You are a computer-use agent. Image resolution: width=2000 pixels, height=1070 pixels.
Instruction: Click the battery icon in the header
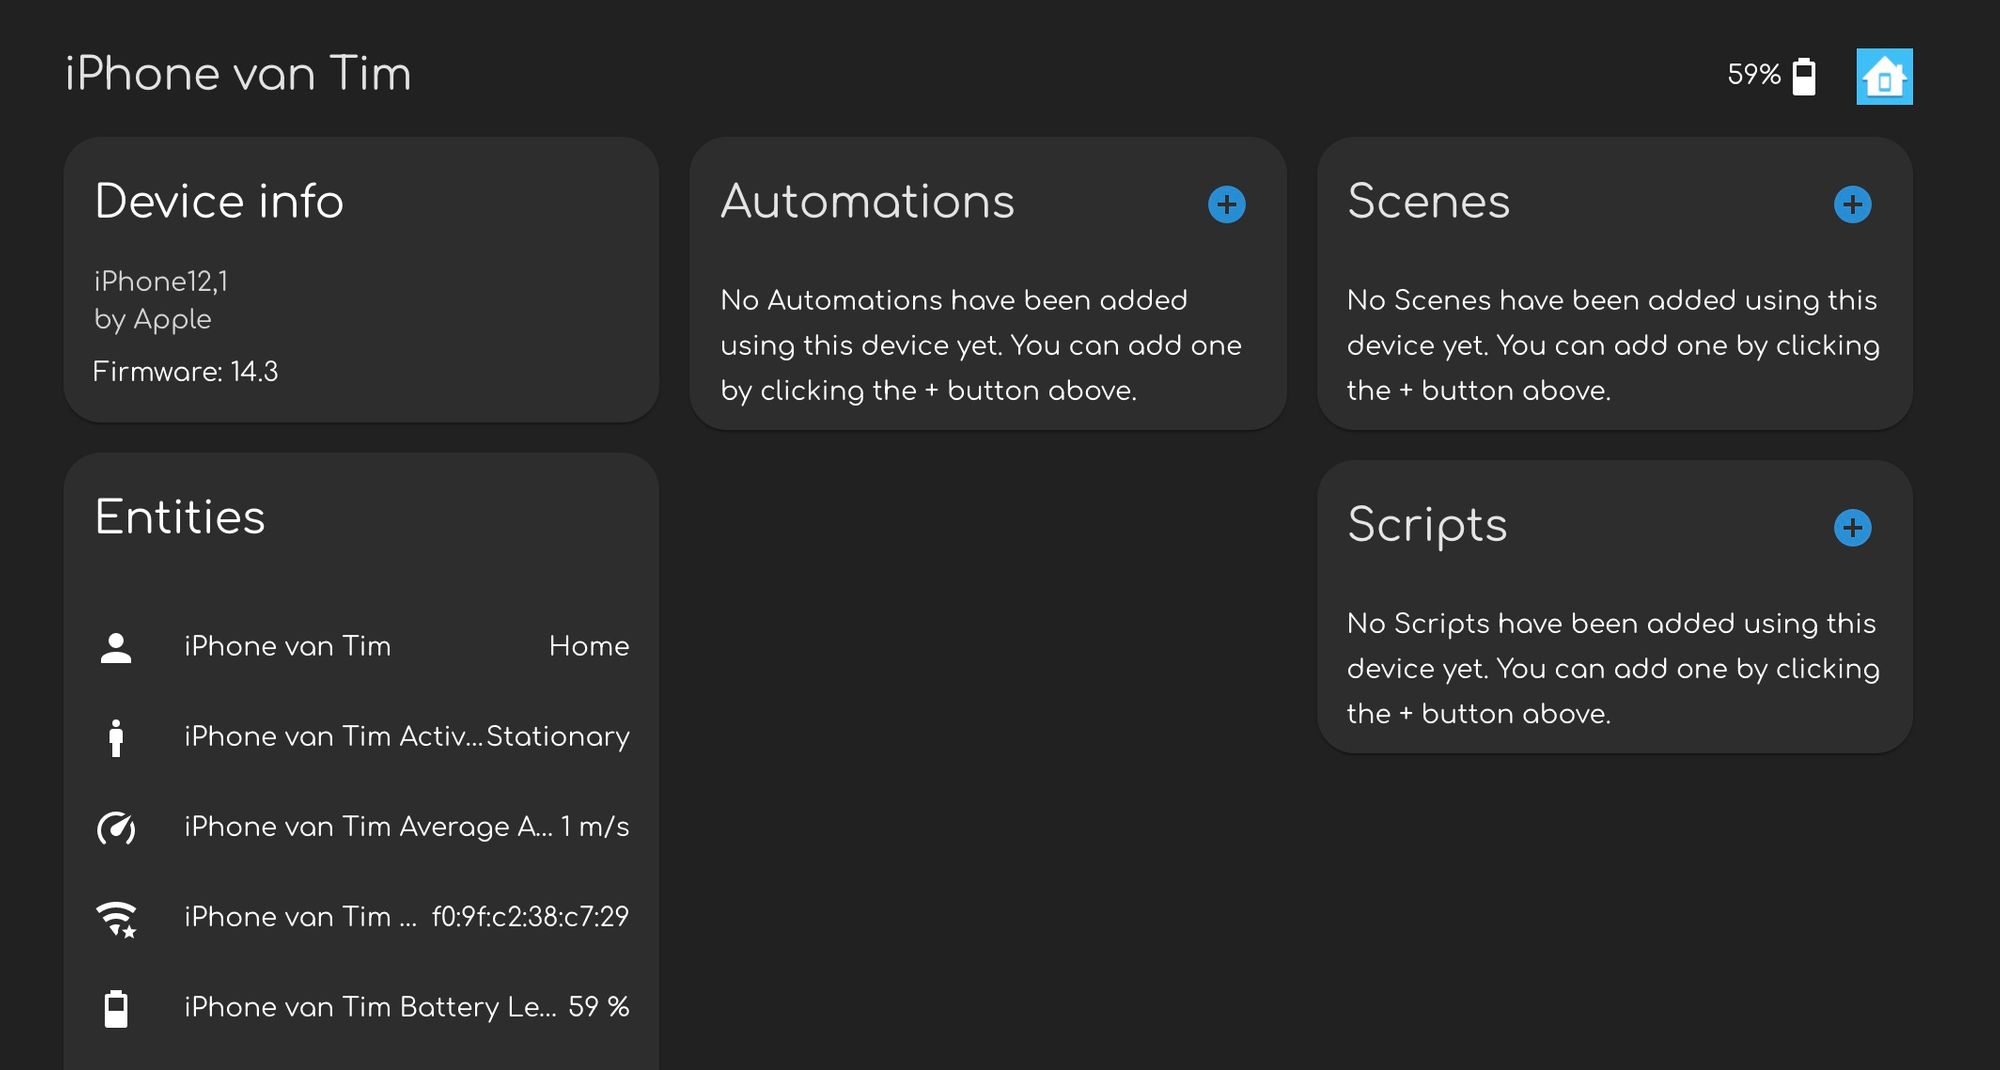tap(1803, 76)
